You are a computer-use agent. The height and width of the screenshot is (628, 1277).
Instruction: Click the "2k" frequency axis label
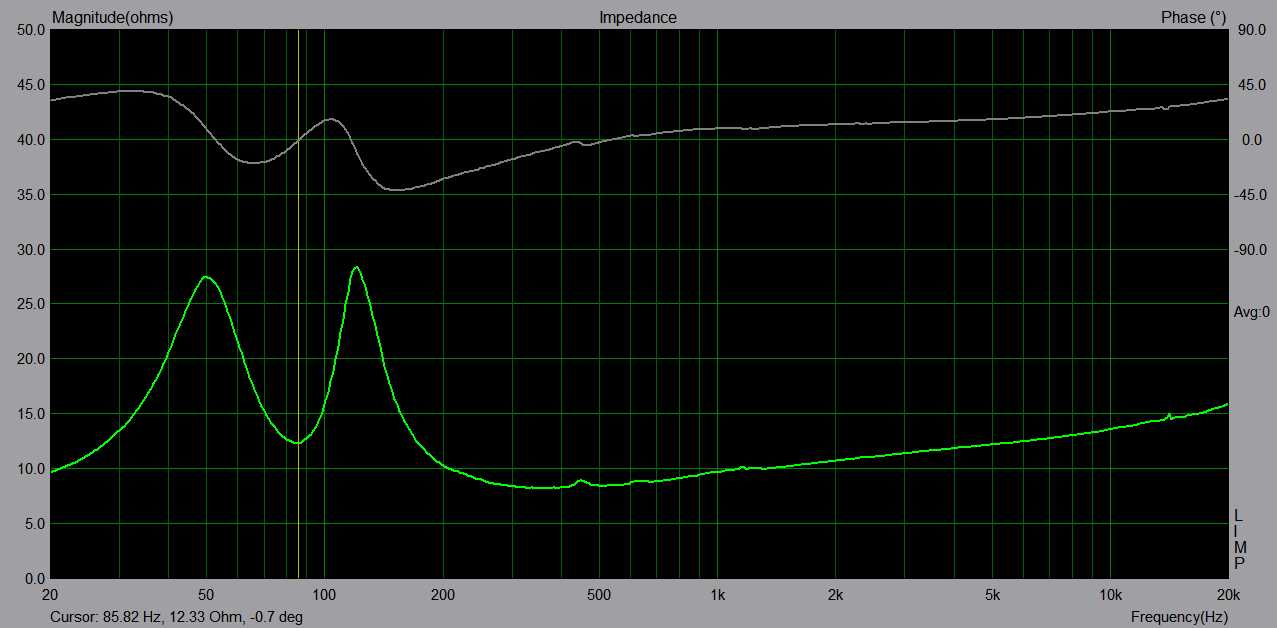pos(835,594)
